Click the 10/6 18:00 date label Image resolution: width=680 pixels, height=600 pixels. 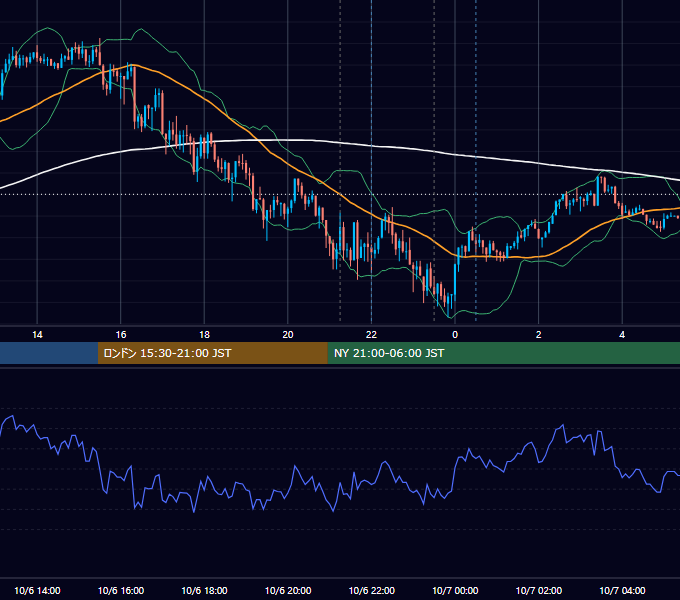204,590
